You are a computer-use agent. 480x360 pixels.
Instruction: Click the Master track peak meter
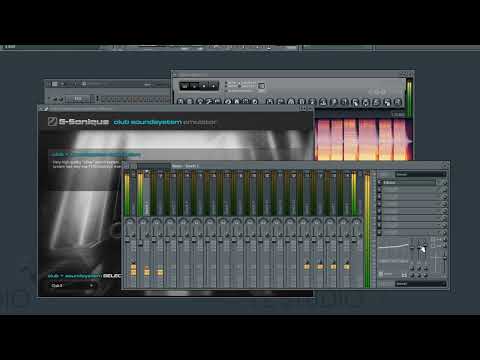pyautogui.click(x=127, y=194)
